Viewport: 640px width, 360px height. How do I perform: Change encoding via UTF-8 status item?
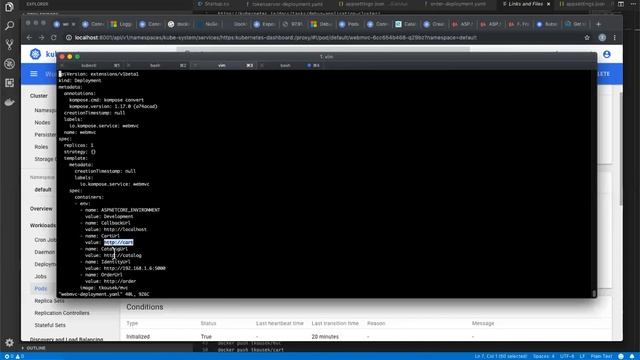(567, 356)
